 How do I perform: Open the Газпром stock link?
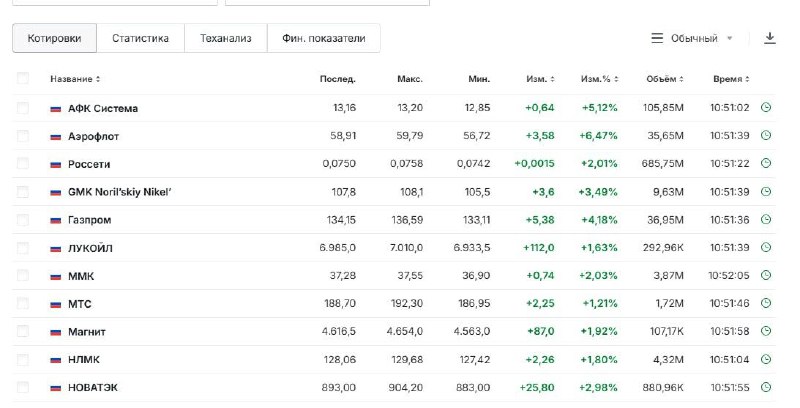click(90, 220)
